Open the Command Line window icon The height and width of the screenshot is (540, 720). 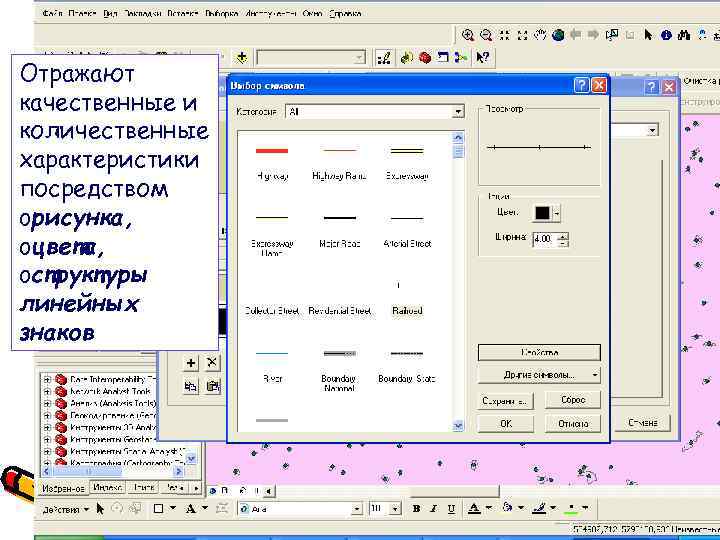click(443, 58)
